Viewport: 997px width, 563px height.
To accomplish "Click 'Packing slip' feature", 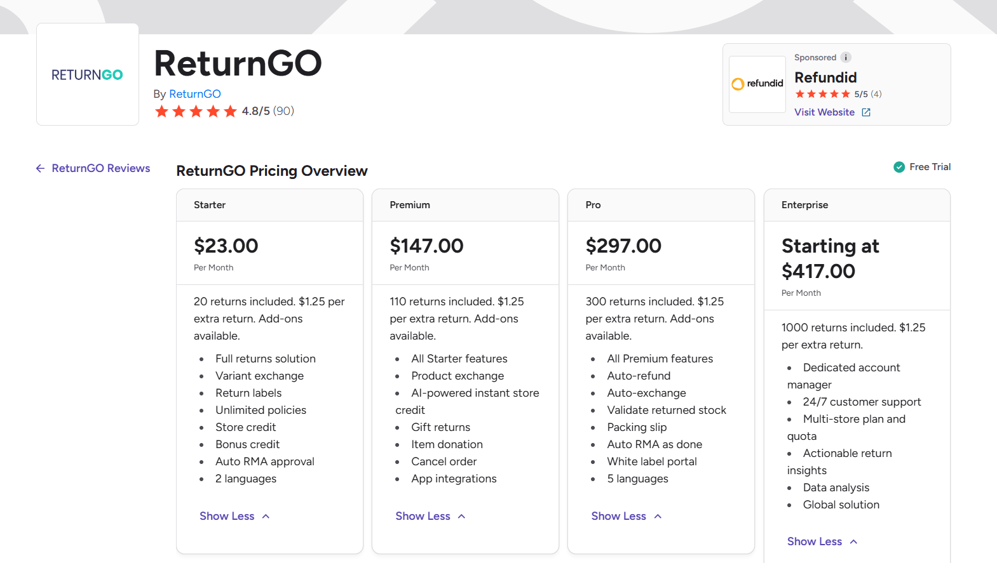I will pos(636,427).
